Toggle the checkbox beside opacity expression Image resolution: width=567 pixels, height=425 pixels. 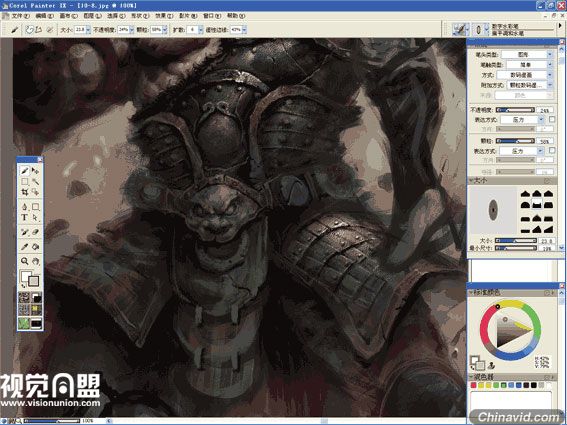552,119
